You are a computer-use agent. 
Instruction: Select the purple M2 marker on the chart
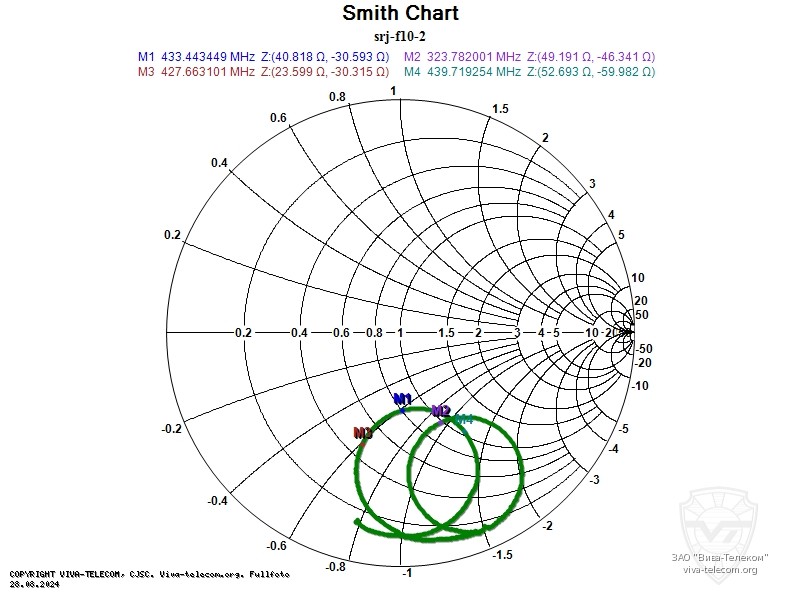(440, 411)
